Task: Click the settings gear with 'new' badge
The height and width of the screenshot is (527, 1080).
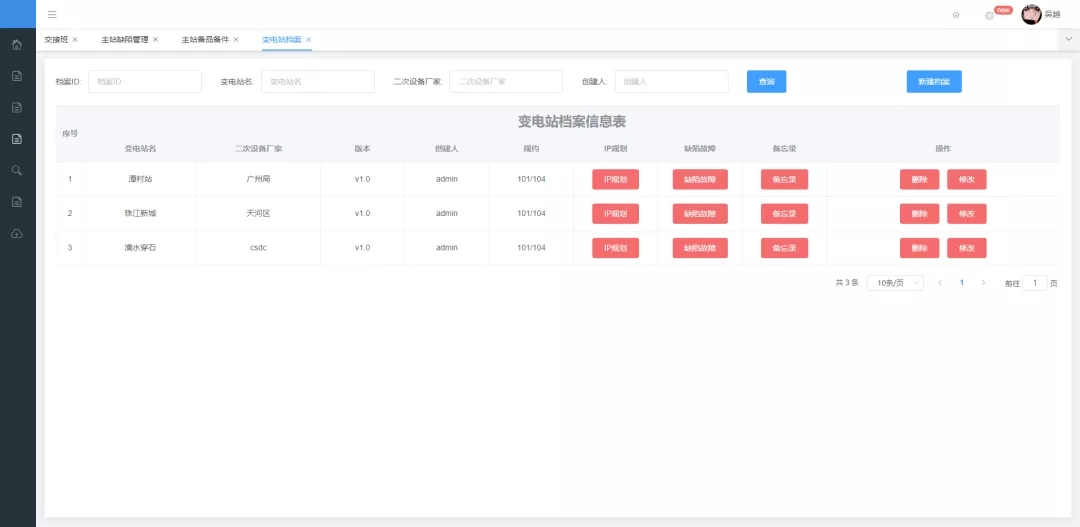Action: [x=989, y=15]
